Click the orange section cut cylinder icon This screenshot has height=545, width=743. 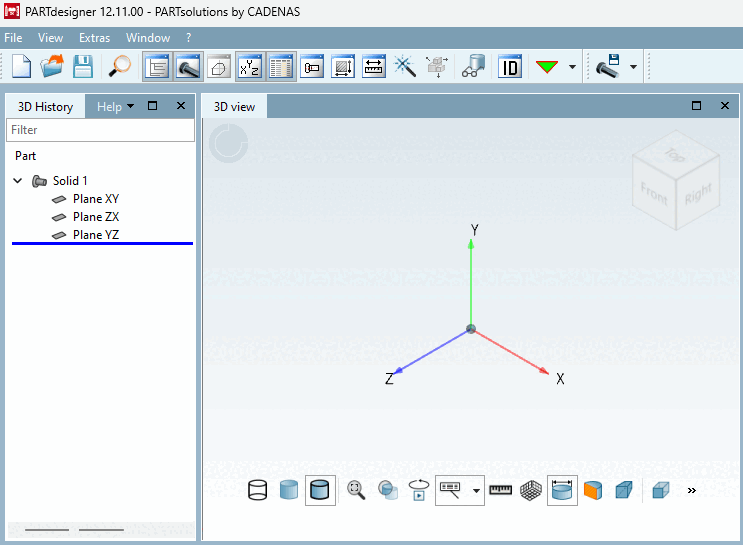pyautogui.click(x=593, y=490)
